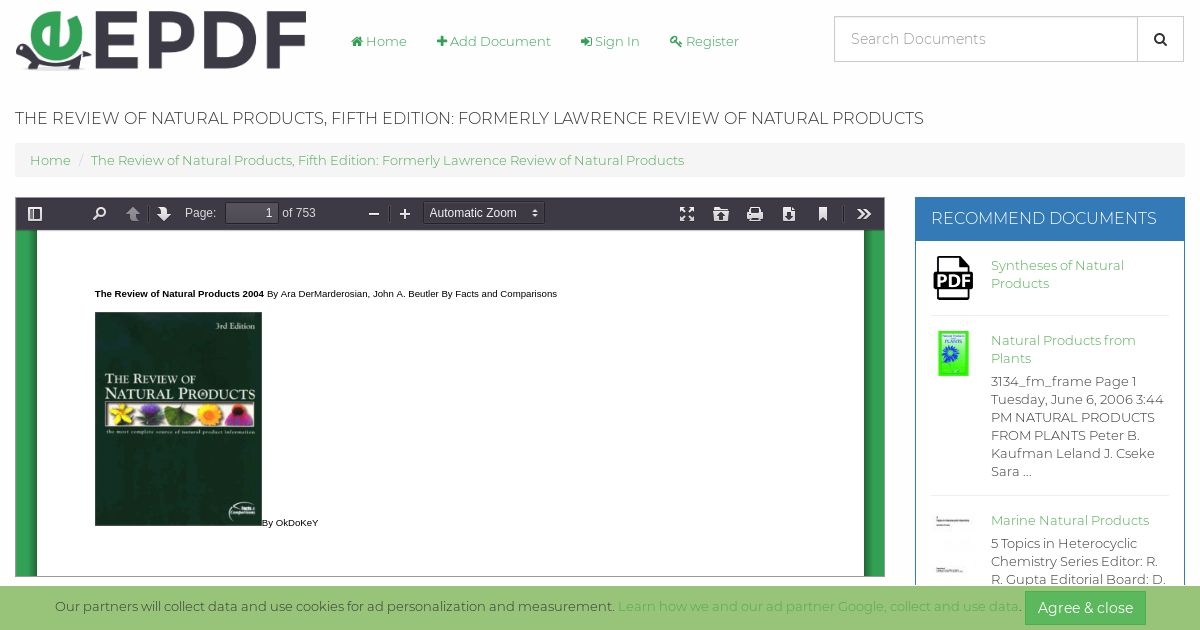The image size is (1200, 630).
Task: Open the Automatic Zoom dropdown
Action: (484, 213)
